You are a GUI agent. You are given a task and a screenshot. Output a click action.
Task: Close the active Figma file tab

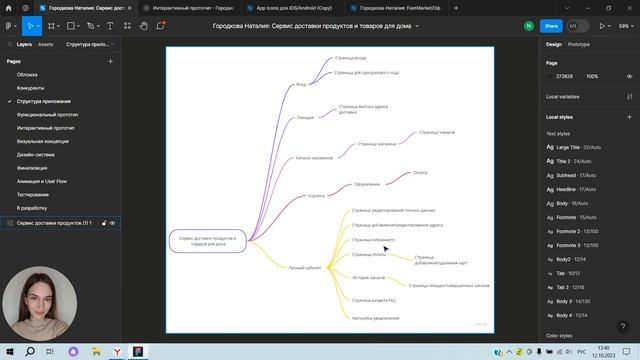130,8
